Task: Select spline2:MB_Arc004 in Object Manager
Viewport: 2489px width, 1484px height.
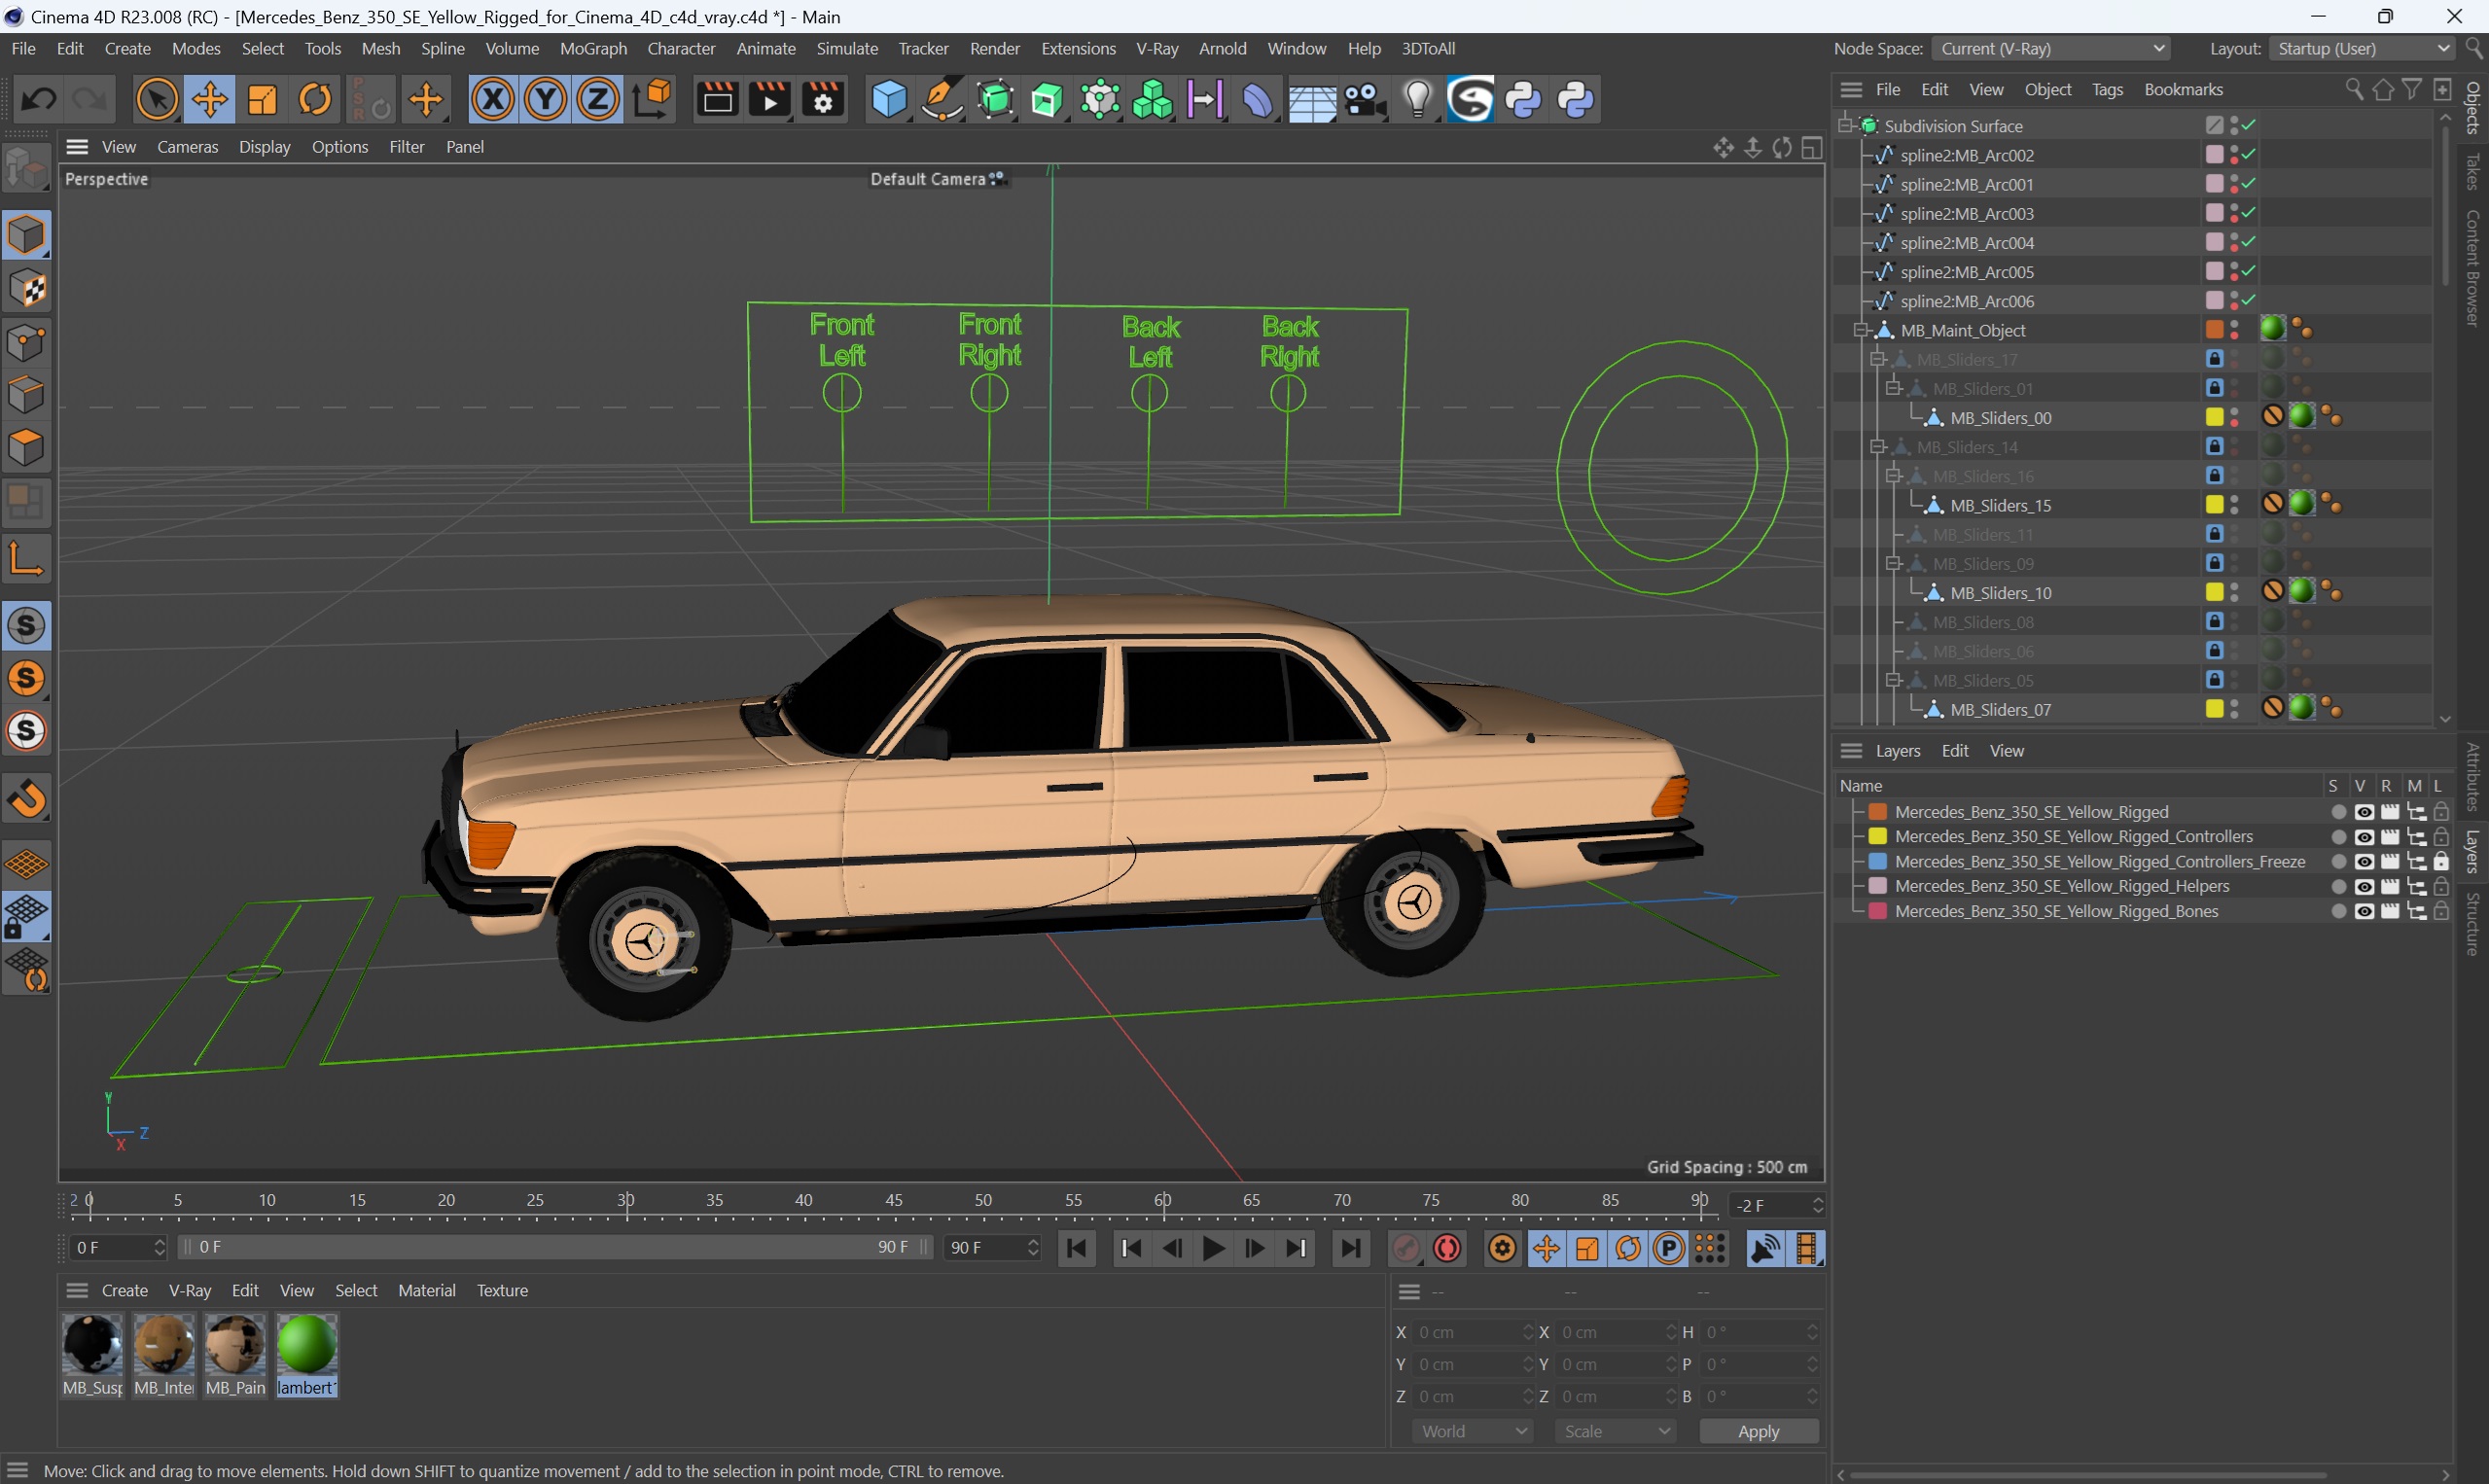Action: (x=1966, y=243)
